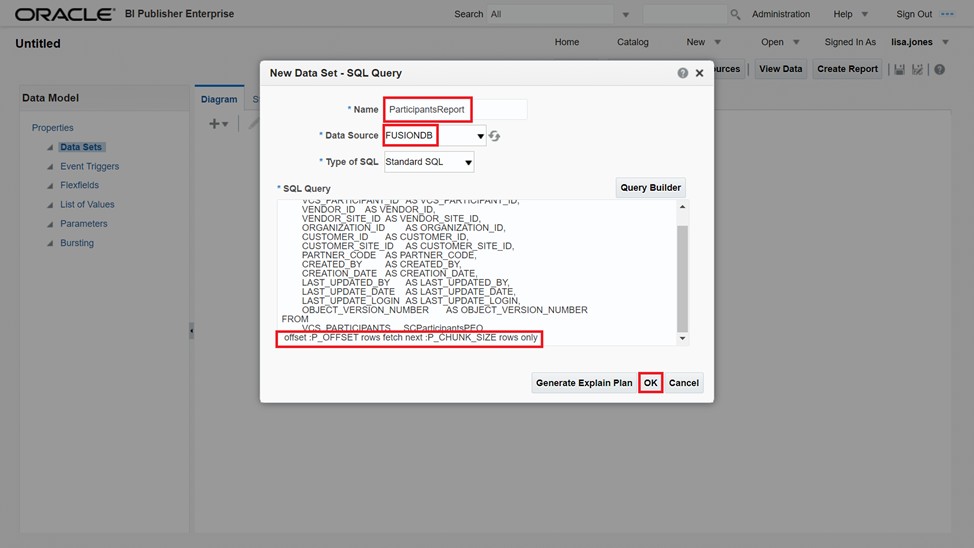Click the Oracle logo
Viewport: 974px width, 548px height.
coord(65,14)
